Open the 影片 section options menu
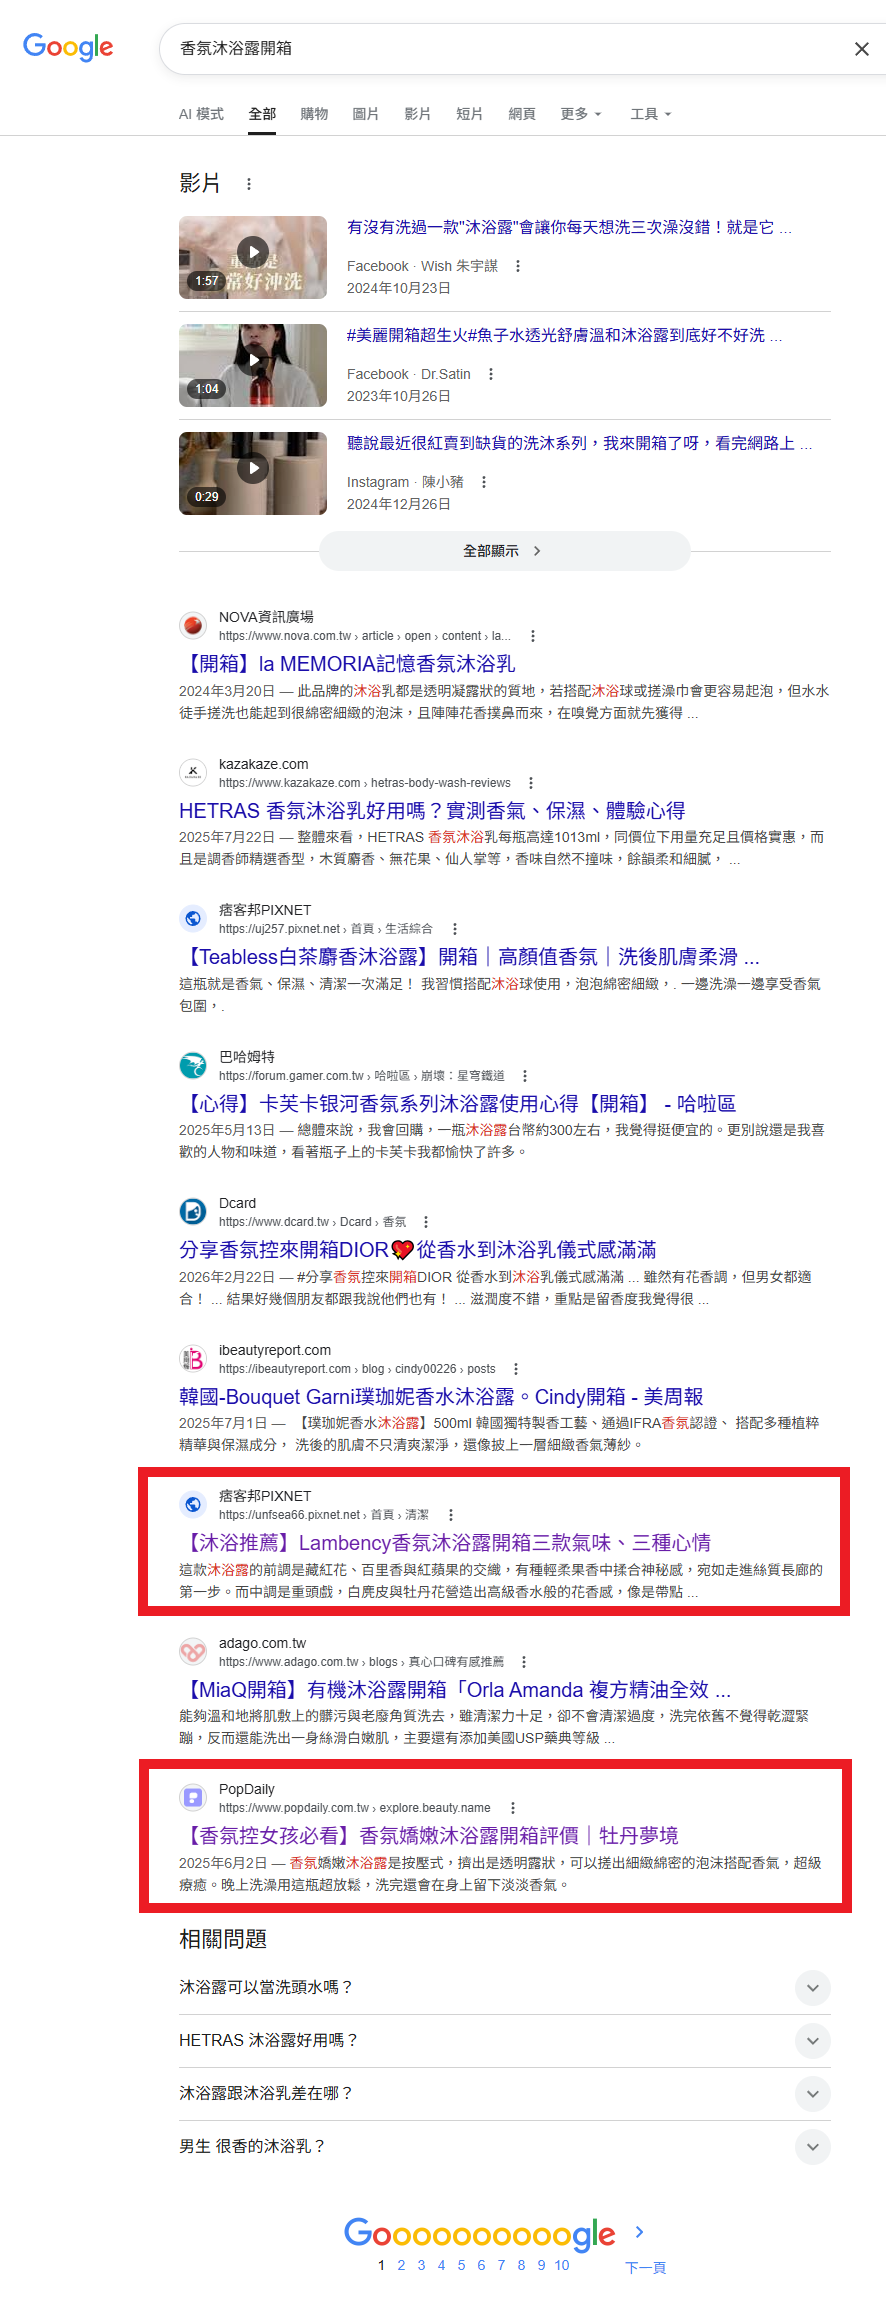The image size is (886, 2299). coord(249,184)
